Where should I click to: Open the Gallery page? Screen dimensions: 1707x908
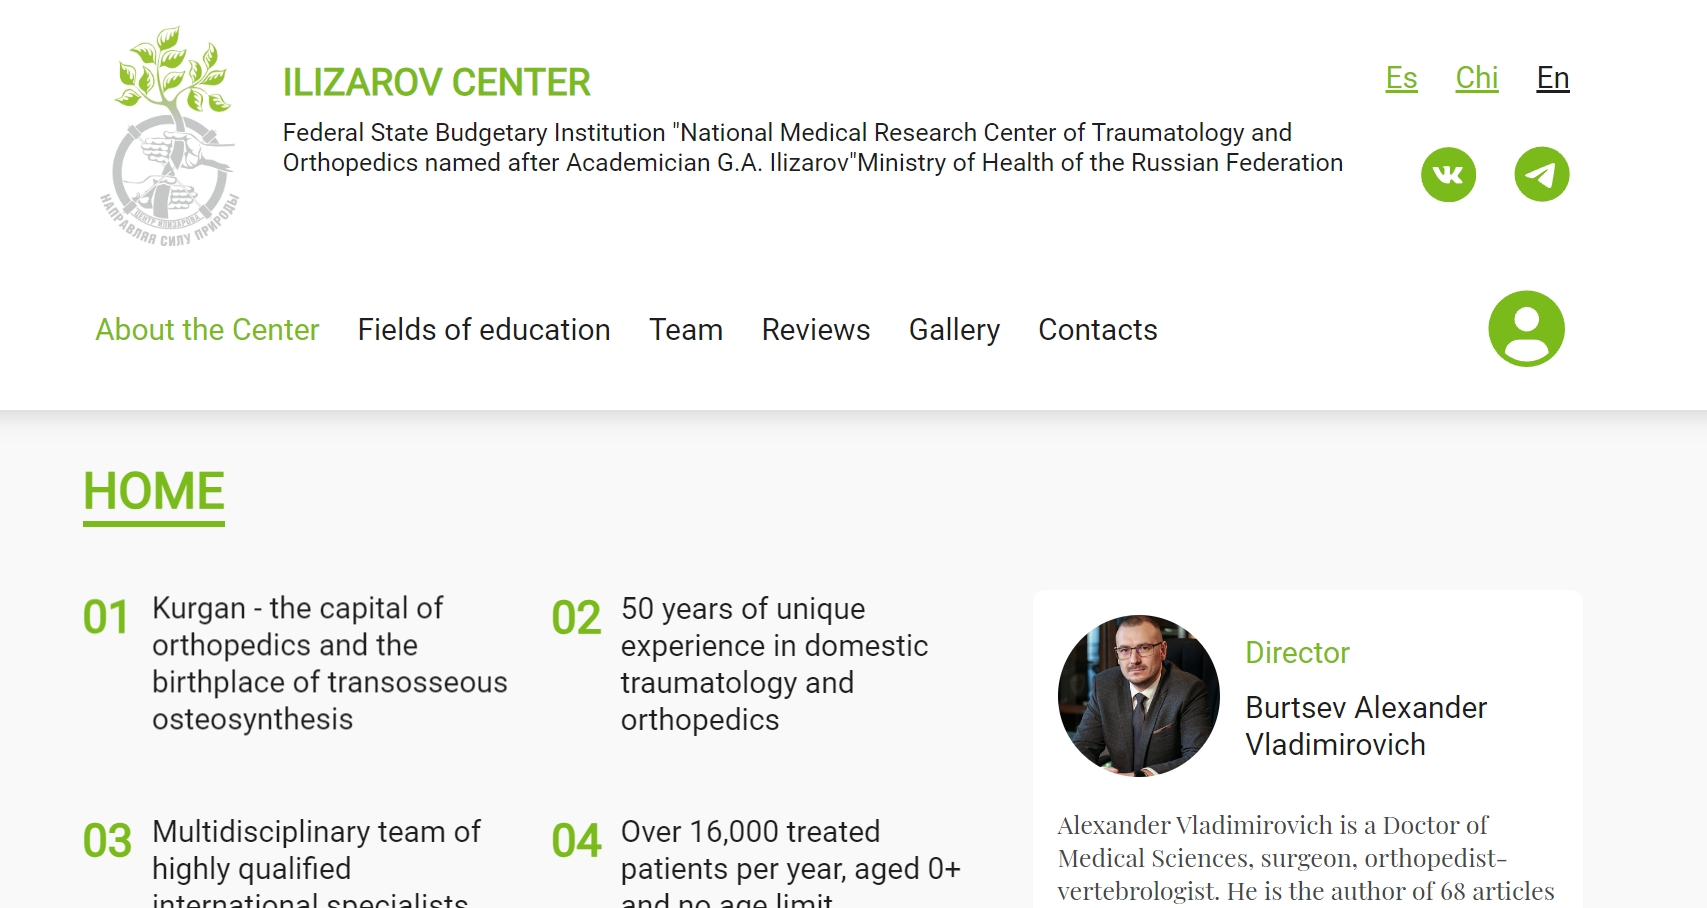[x=954, y=330]
